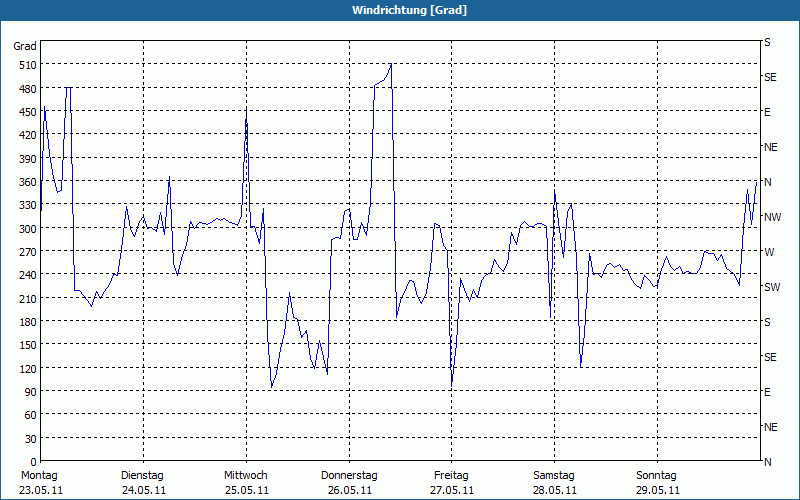Select the date 23.05.11
Viewport: 800px width, 500px height.
pos(41,491)
